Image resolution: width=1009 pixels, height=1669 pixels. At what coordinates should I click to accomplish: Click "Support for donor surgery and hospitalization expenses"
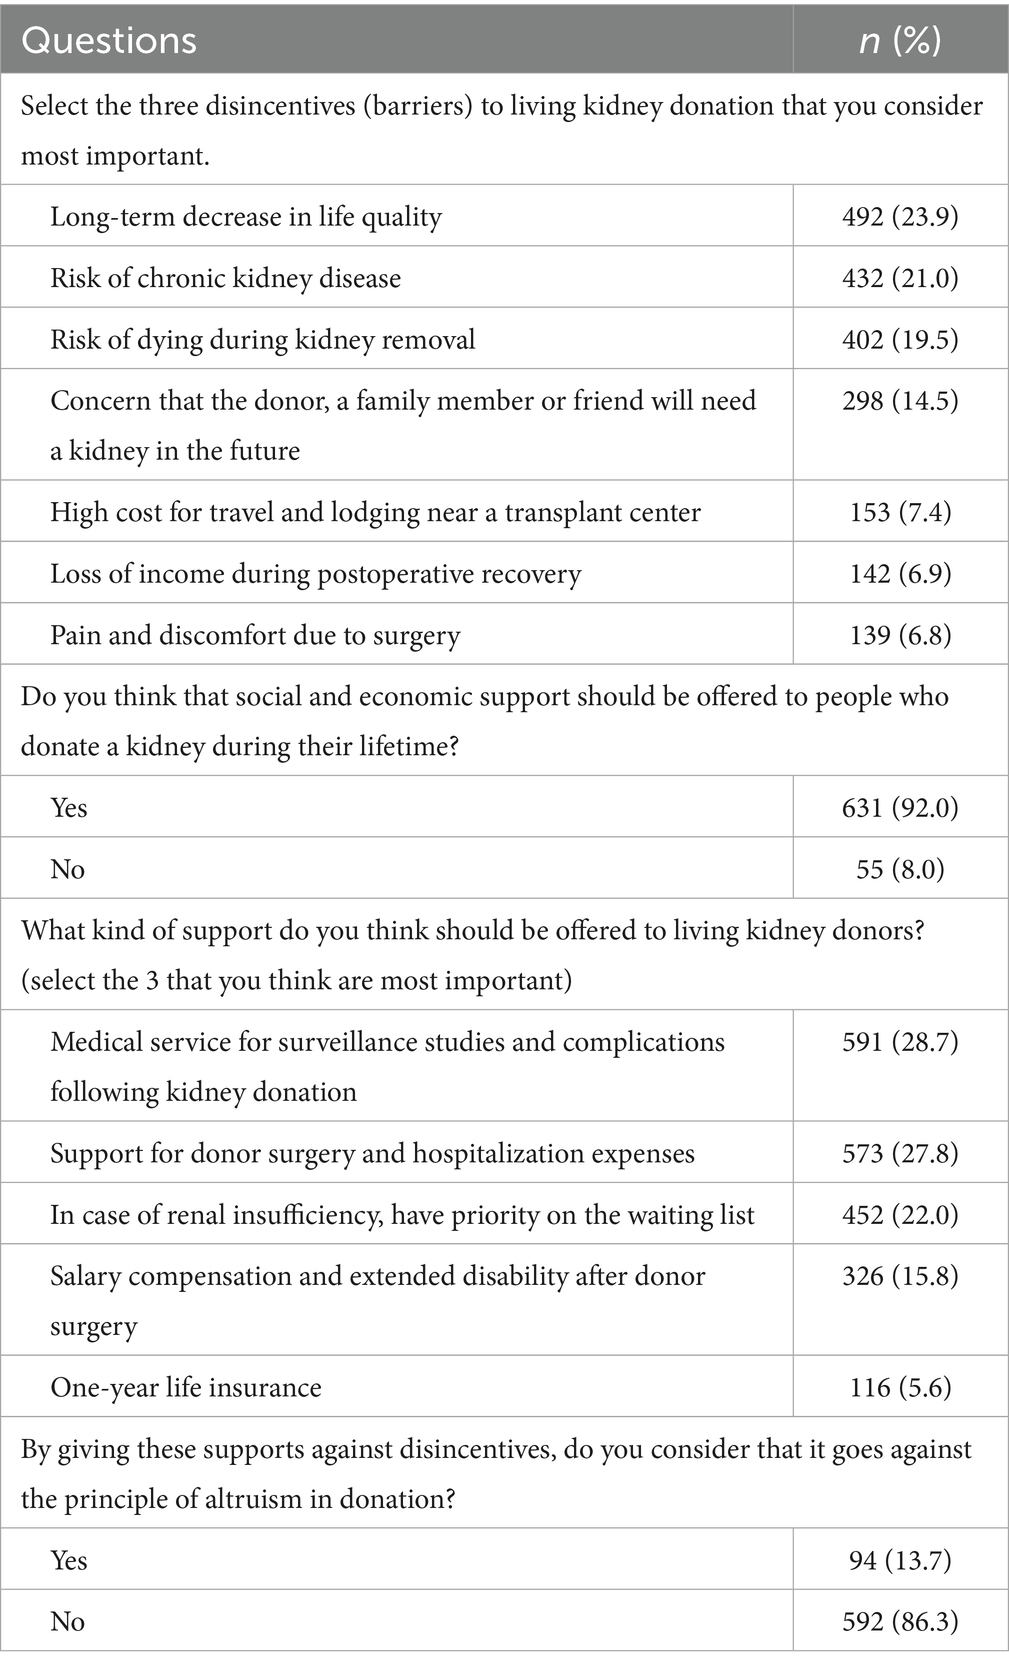click(x=373, y=1154)
